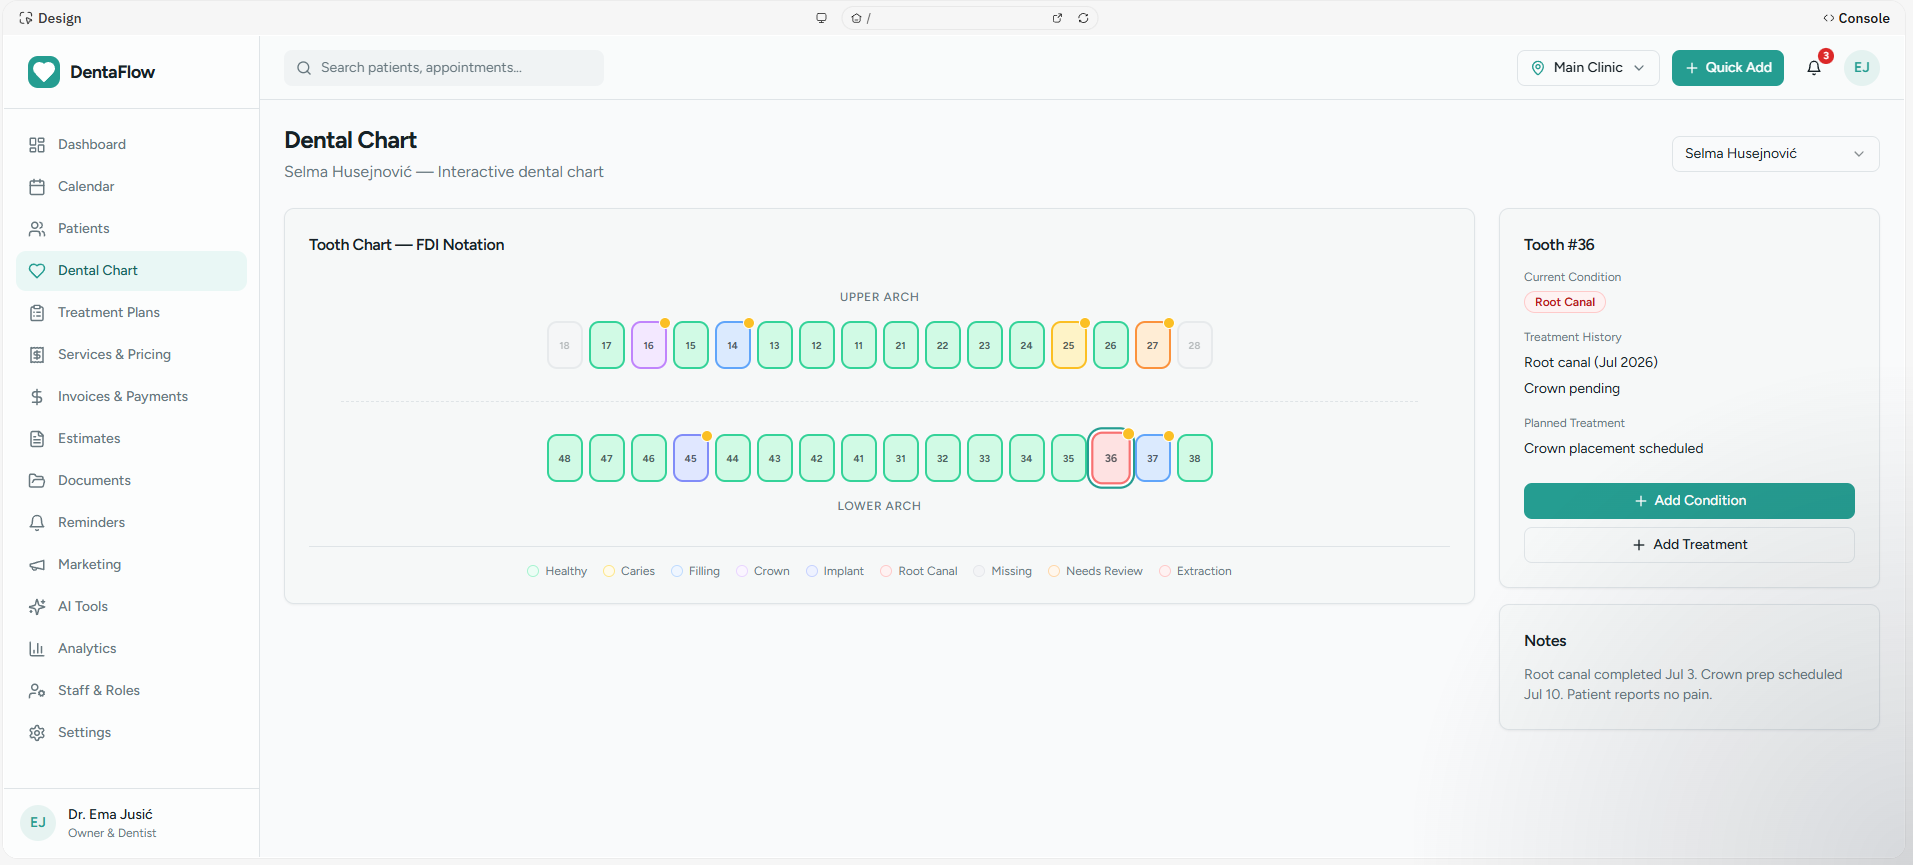This screenshot has width=1913, height=865.
Task: Expand the Main Clinic location dropdown
Action: (1588, 68)
